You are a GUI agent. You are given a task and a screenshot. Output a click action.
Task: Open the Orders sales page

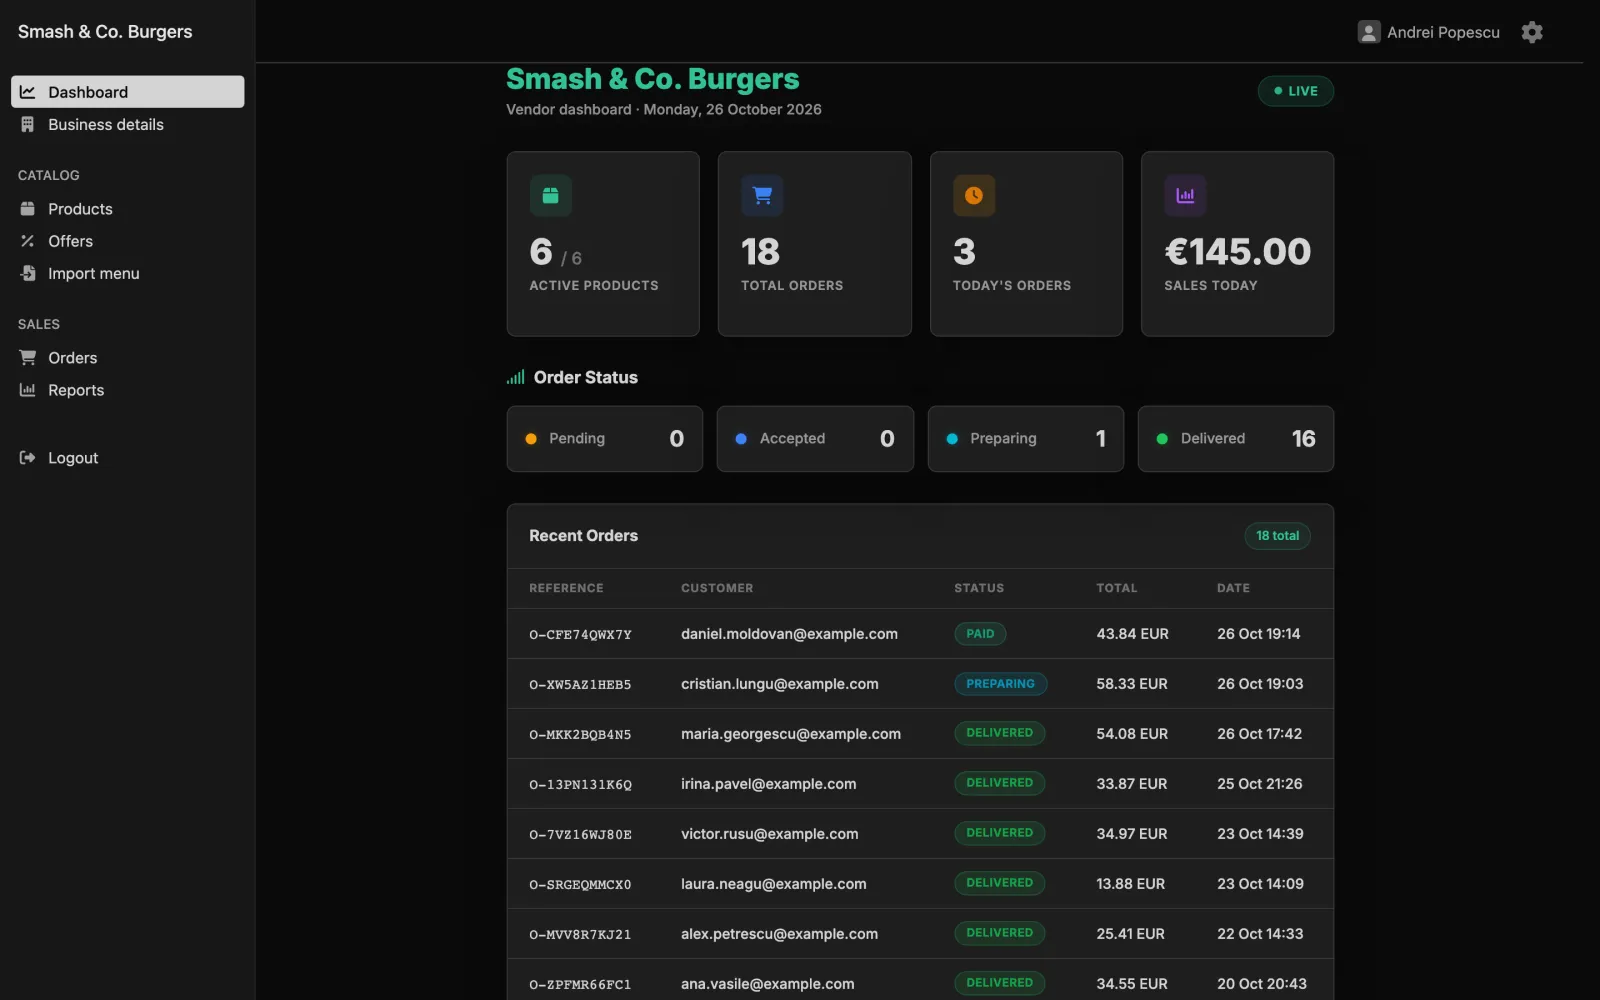coord(128,358)
